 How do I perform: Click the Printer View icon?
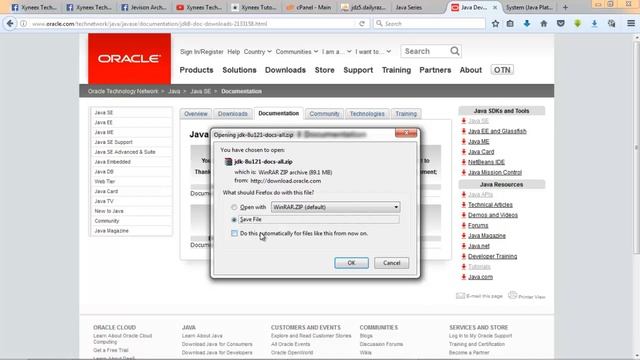(512, 295)
